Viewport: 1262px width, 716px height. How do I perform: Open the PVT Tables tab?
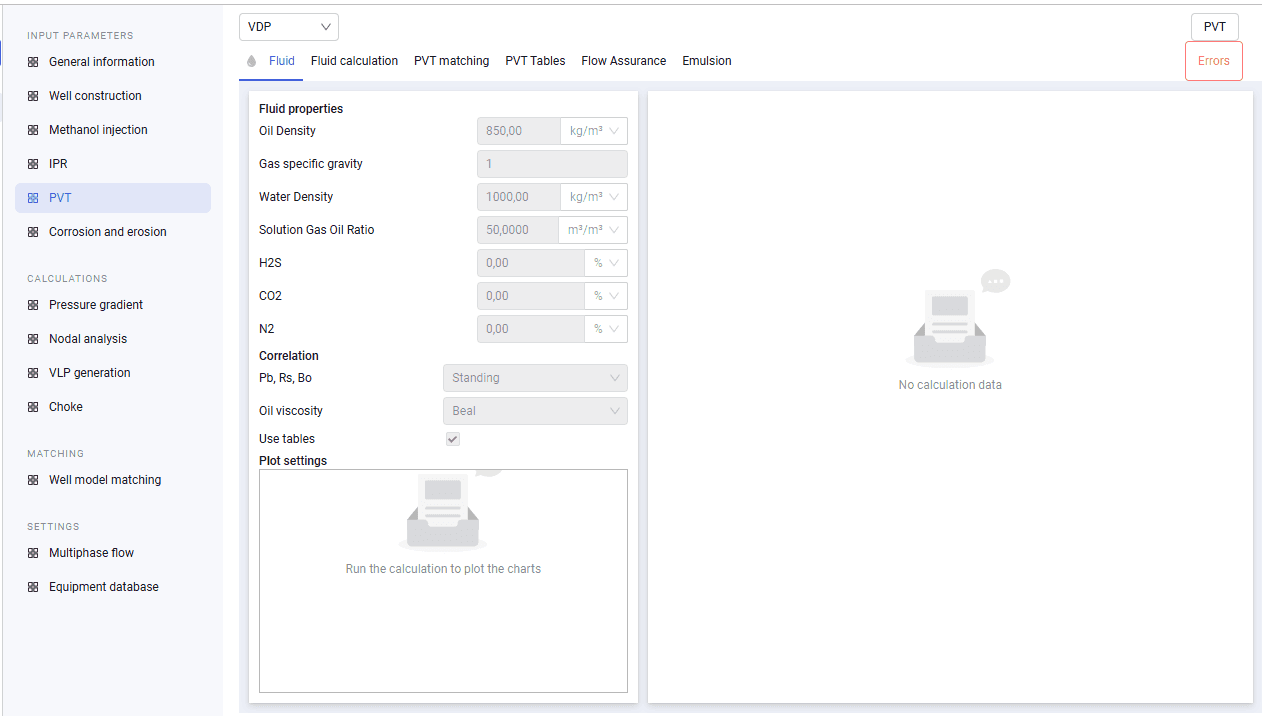click(535, 61)
